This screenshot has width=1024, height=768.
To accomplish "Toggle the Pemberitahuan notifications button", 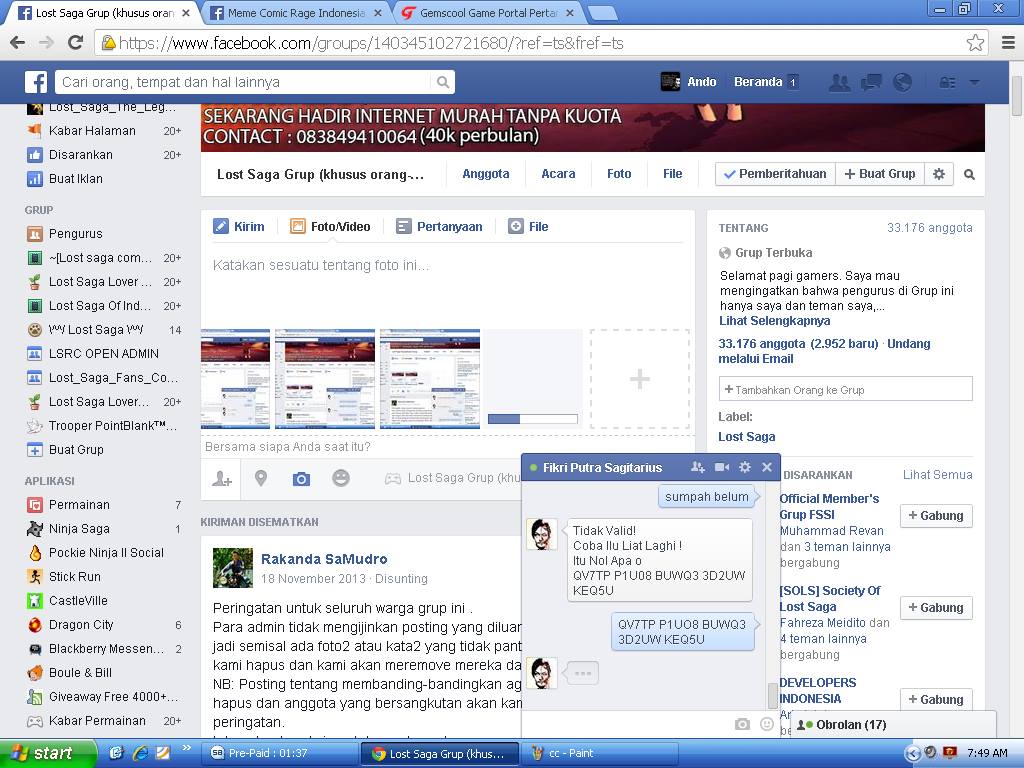I will click(775, 174).
